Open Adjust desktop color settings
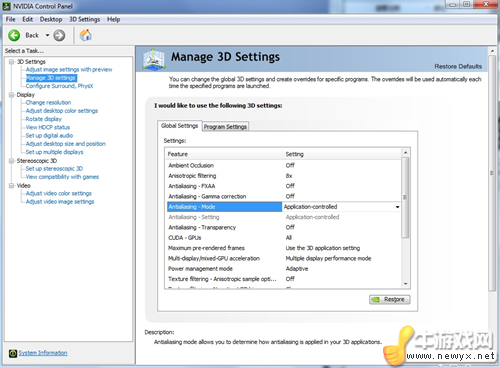 (62, 111)
